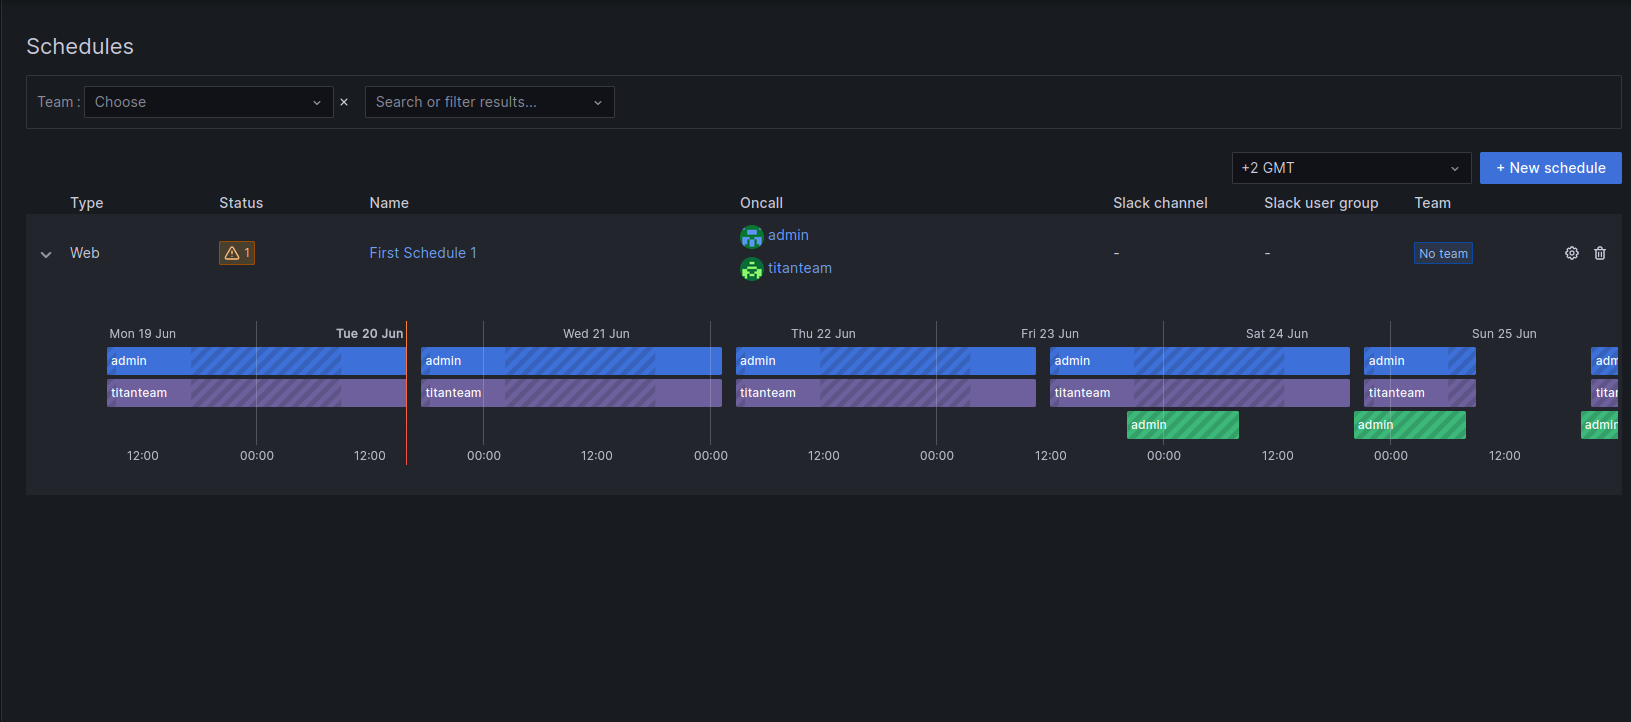Image resolution: width=1631 pixels, height=722 pixels.
Task: Open the Team Choose dropdown
Action: 209,102
